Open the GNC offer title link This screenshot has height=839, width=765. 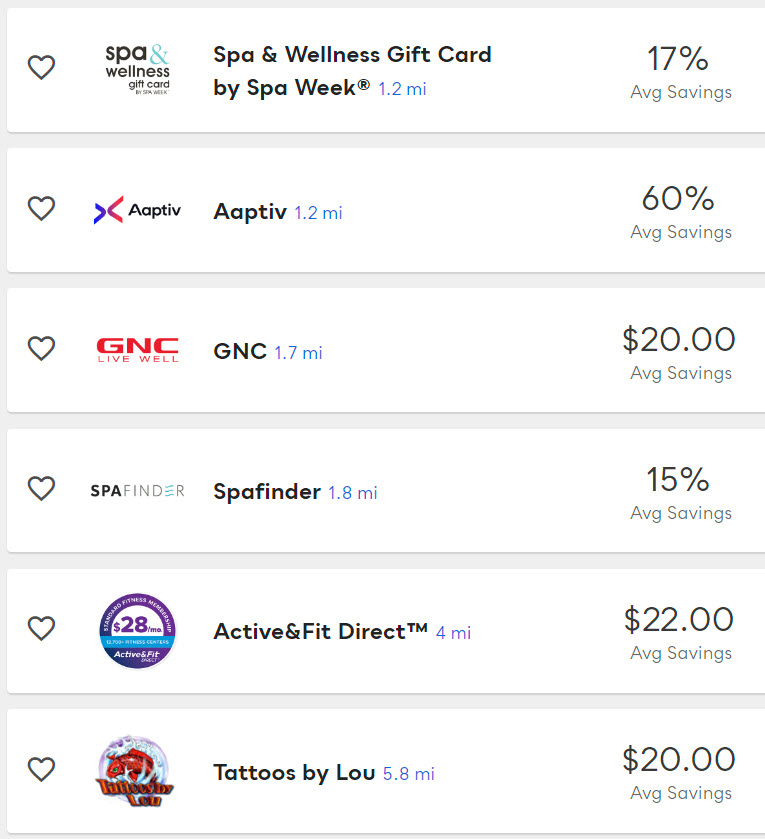240,352
